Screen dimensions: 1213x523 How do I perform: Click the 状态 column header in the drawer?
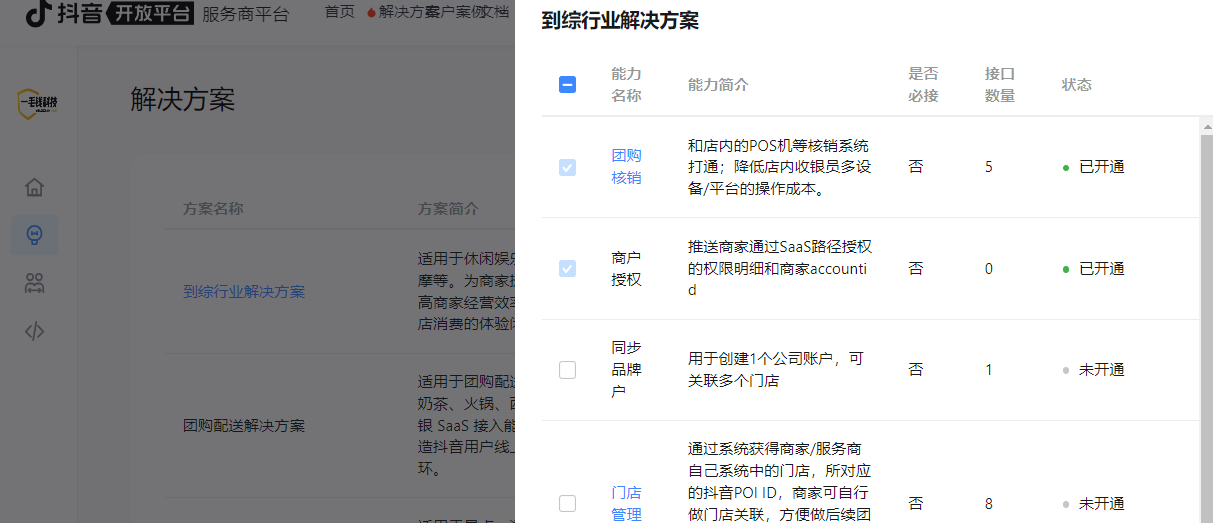[1077, 85]
